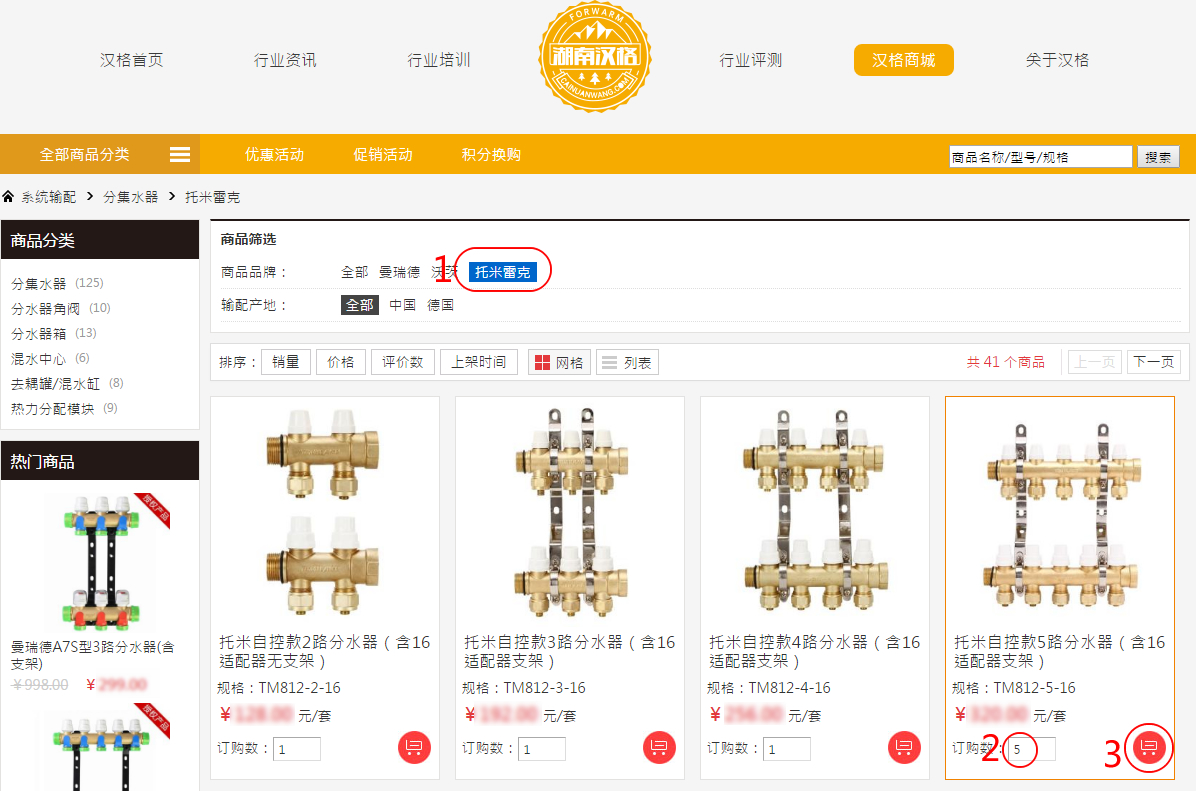Image resolution: width=1196 pixels, height=791 pixels.
Task: Open the 4路分水器 product image
Action: (815, 513)
